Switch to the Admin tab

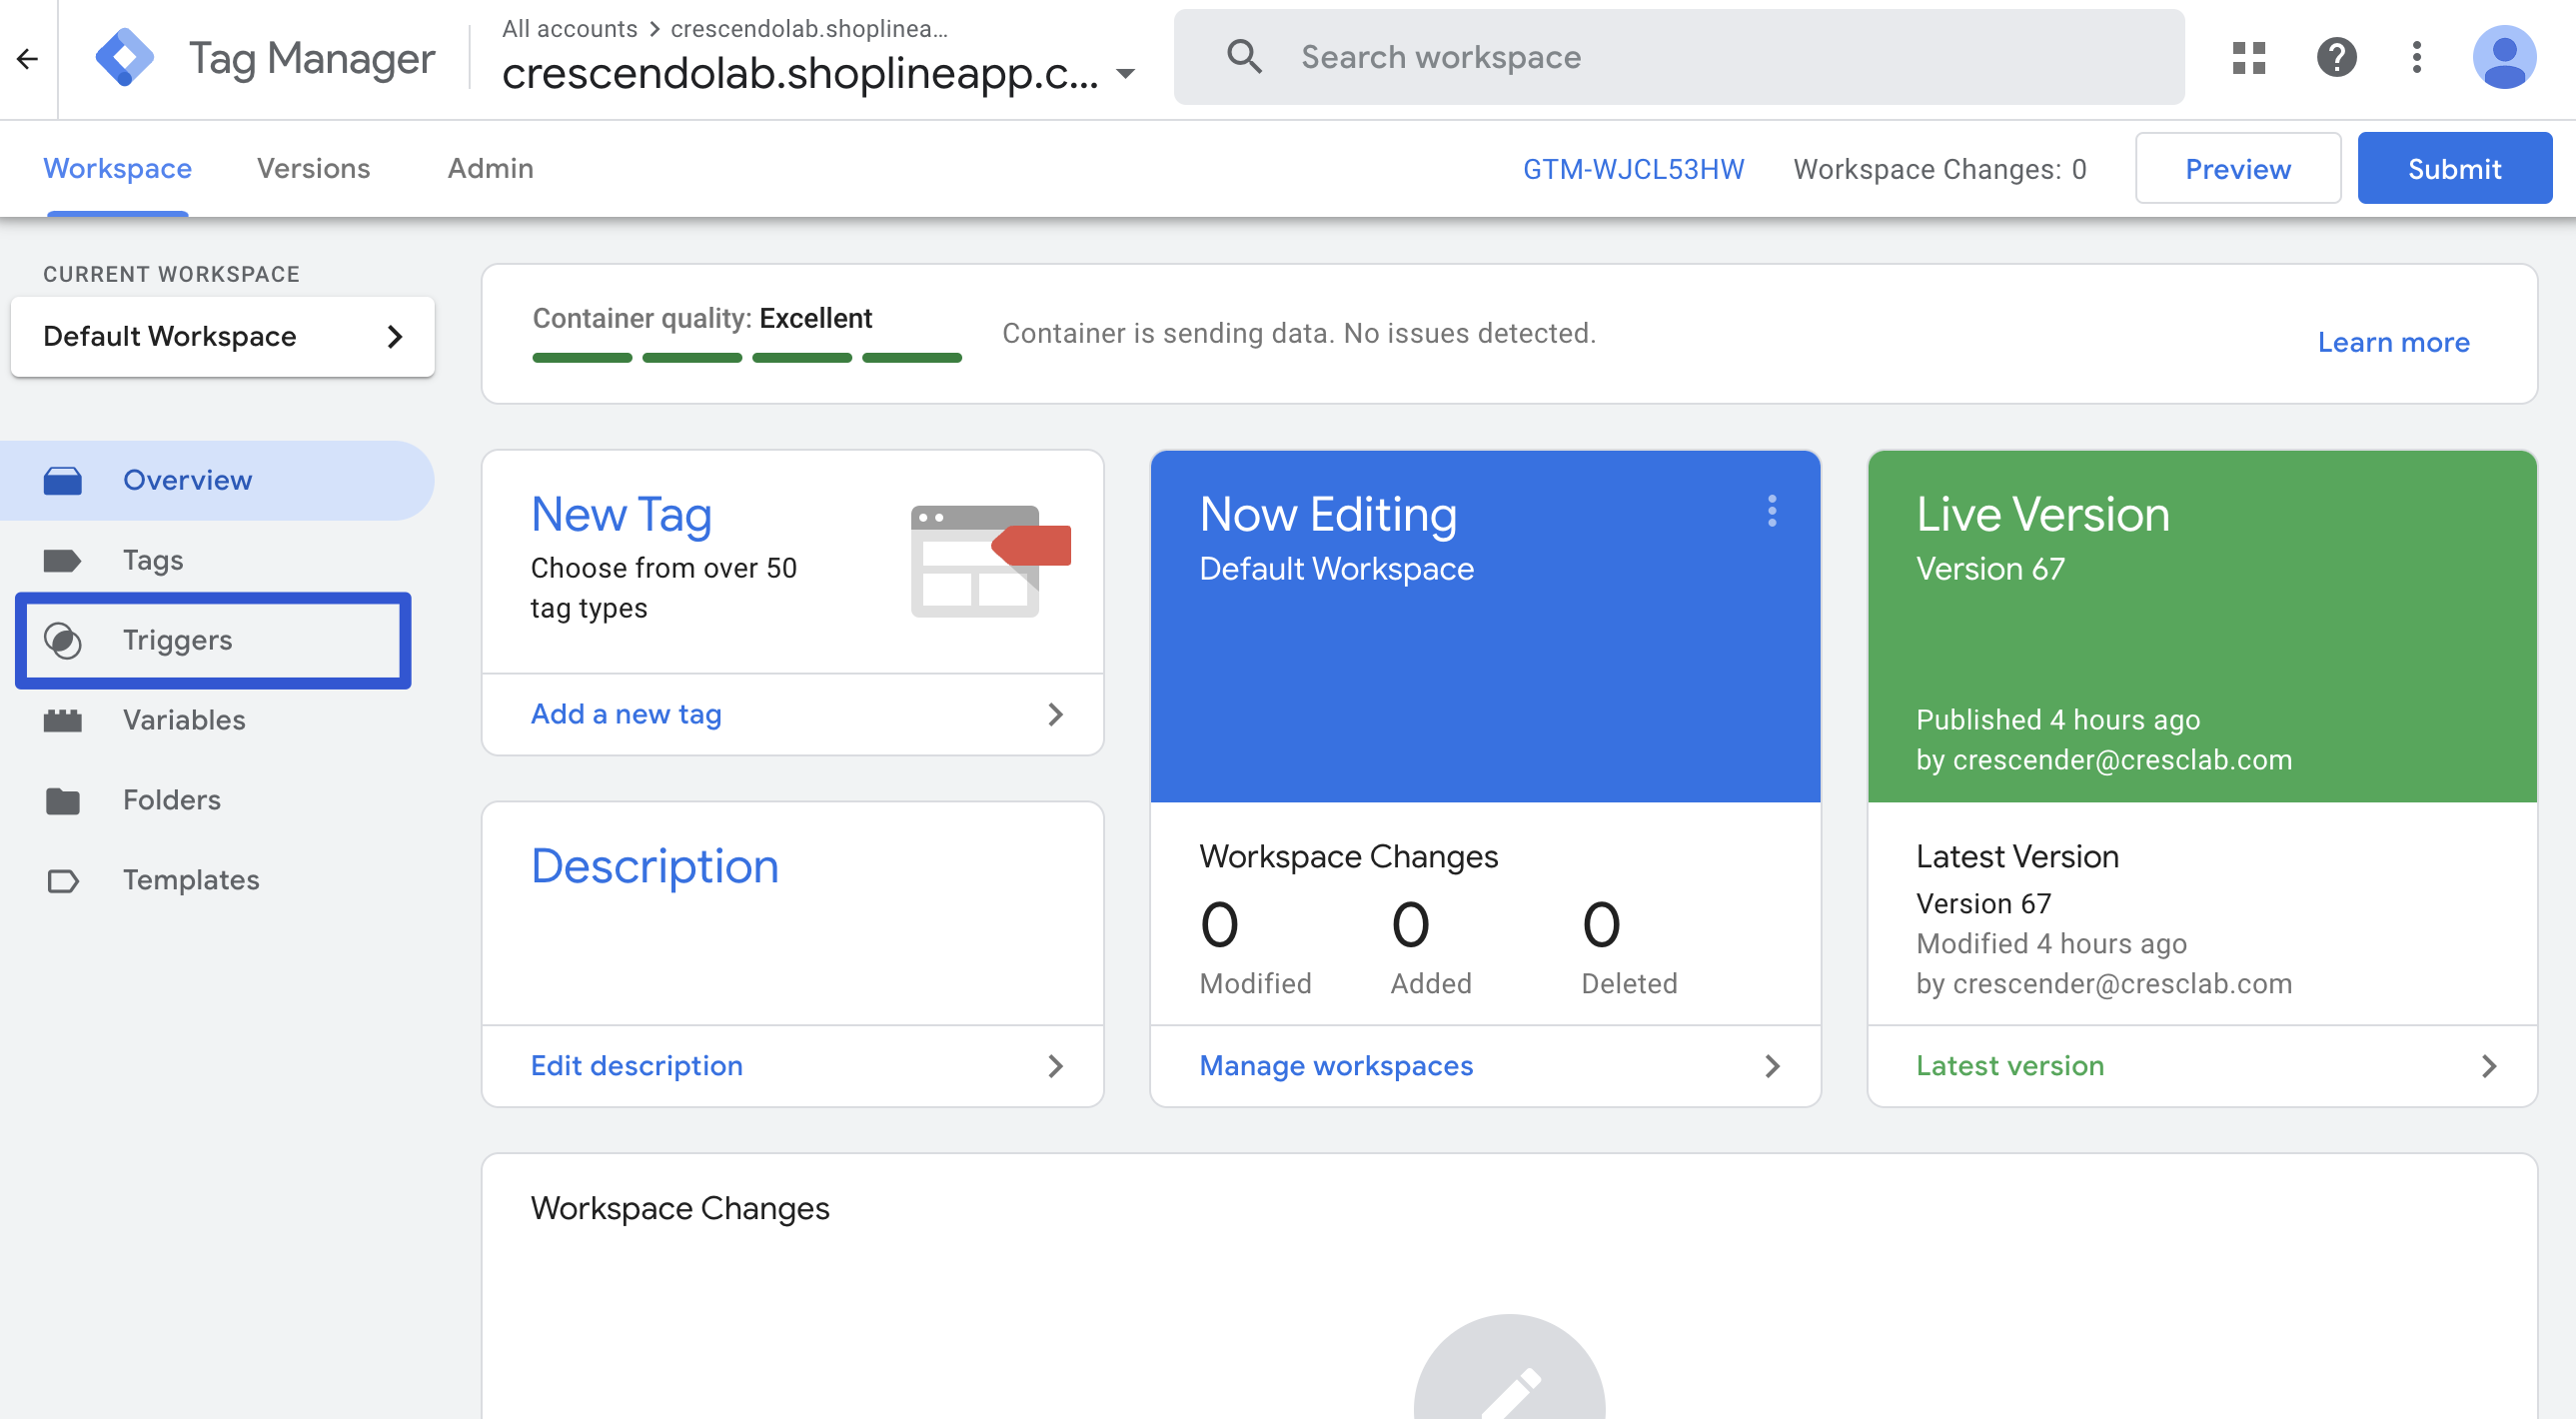pyautogui.click(x=490, y=168)
